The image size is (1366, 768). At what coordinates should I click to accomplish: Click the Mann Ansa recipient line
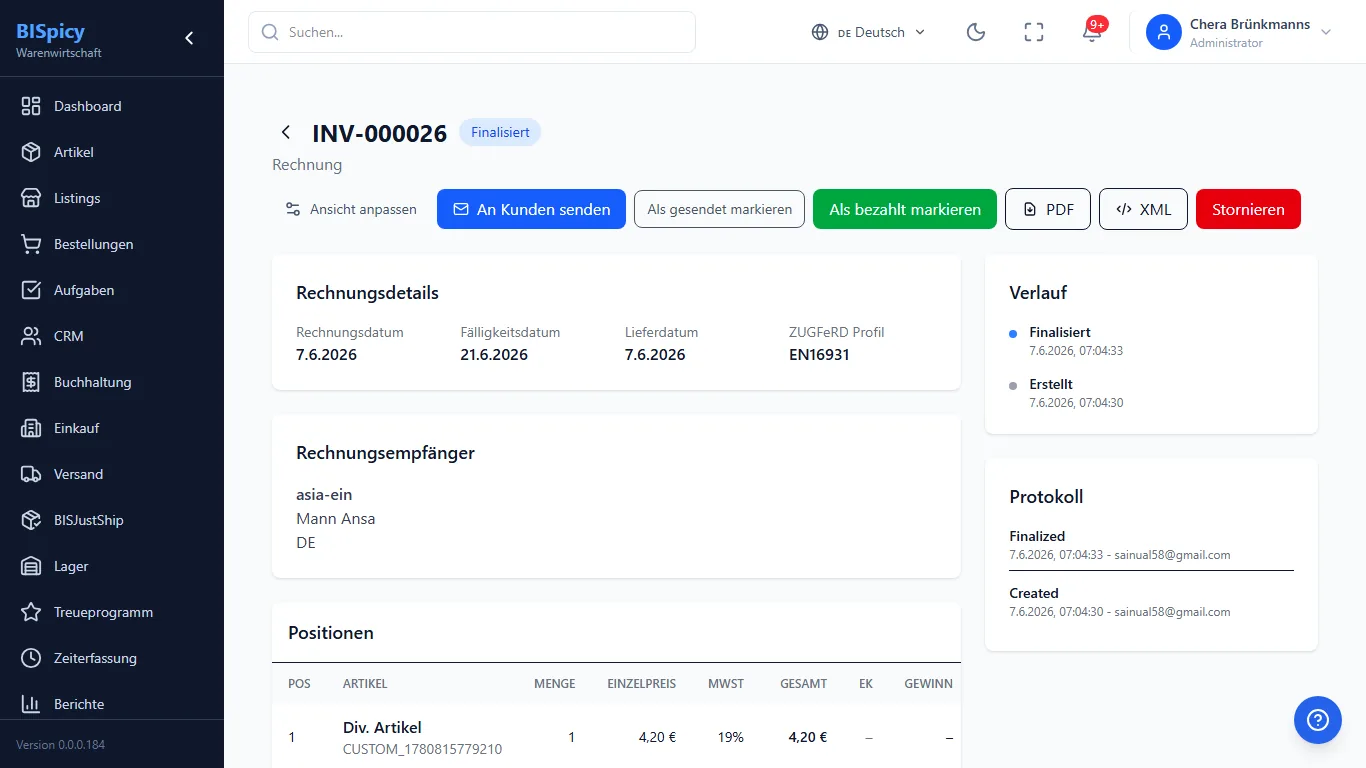tap(336, 518)
